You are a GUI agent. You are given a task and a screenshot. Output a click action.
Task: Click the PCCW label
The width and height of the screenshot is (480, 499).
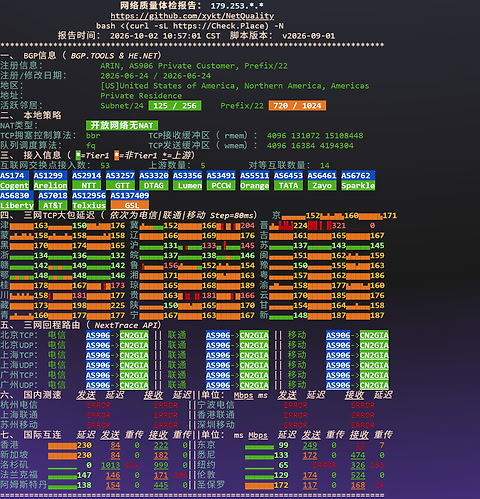pos(221,185)
